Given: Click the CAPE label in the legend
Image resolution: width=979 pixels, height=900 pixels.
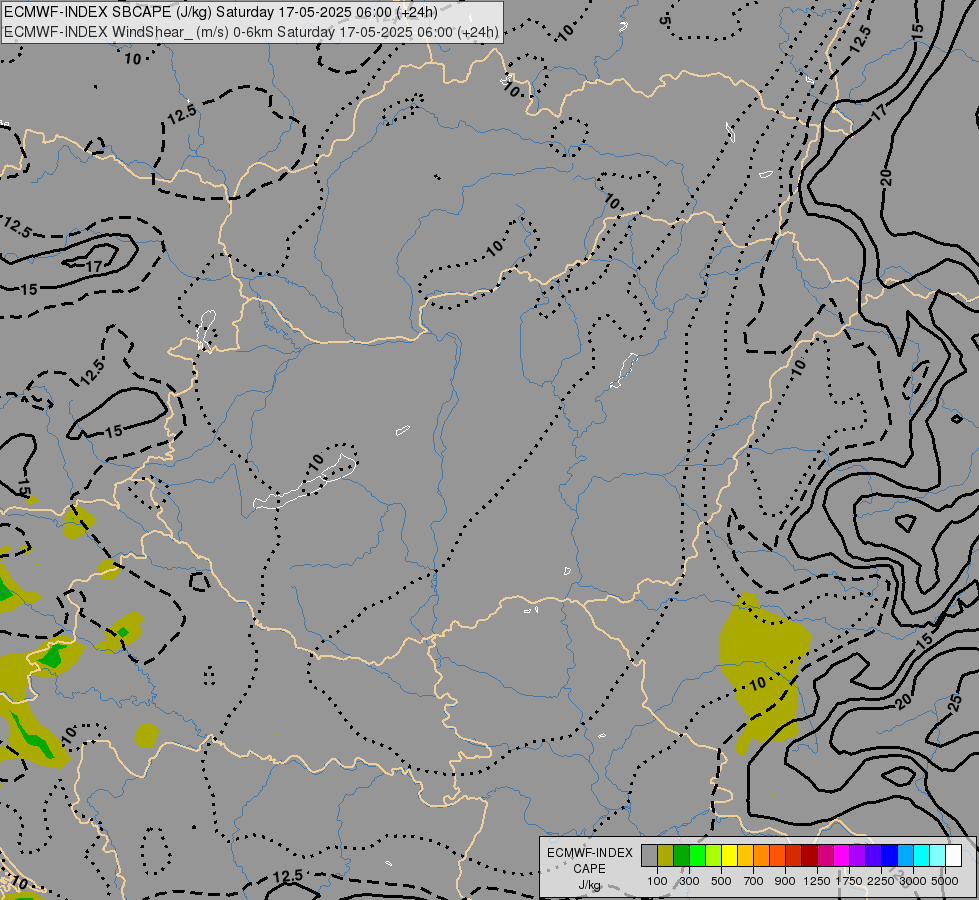Looking at the screenshot, I should tap(589, 869).
